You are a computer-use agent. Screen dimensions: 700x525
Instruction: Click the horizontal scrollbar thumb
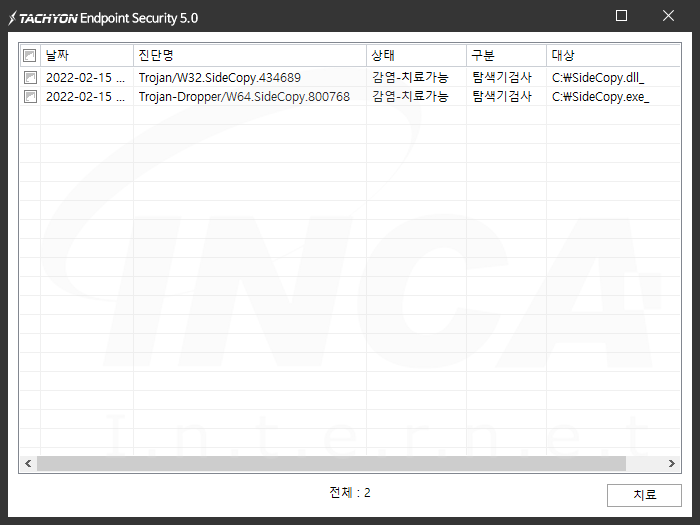point(331,463)
